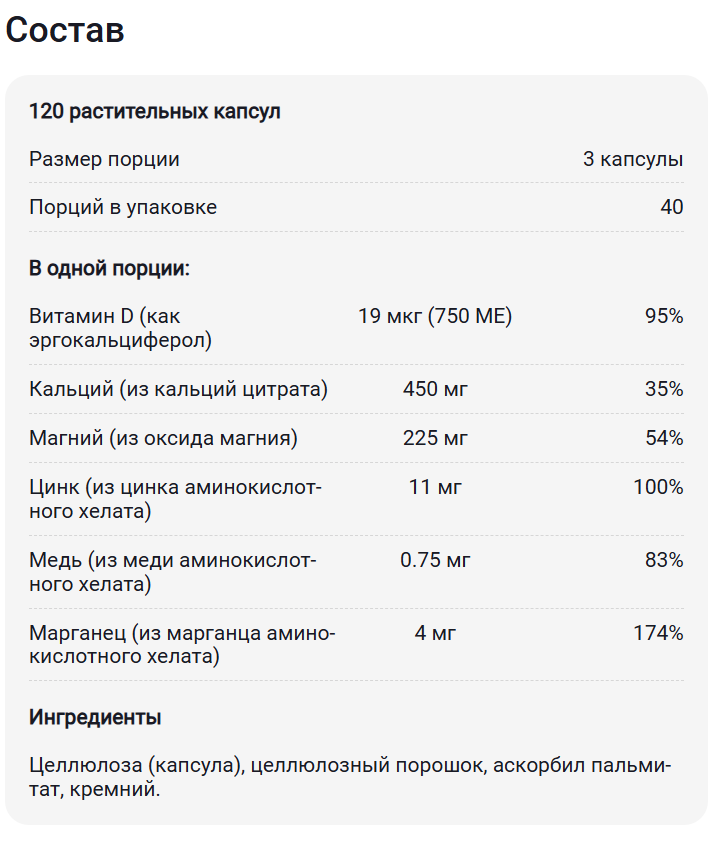720x868 pixels.
Task: Click the "3 капсулы" serving value
Action: [633, 159]
